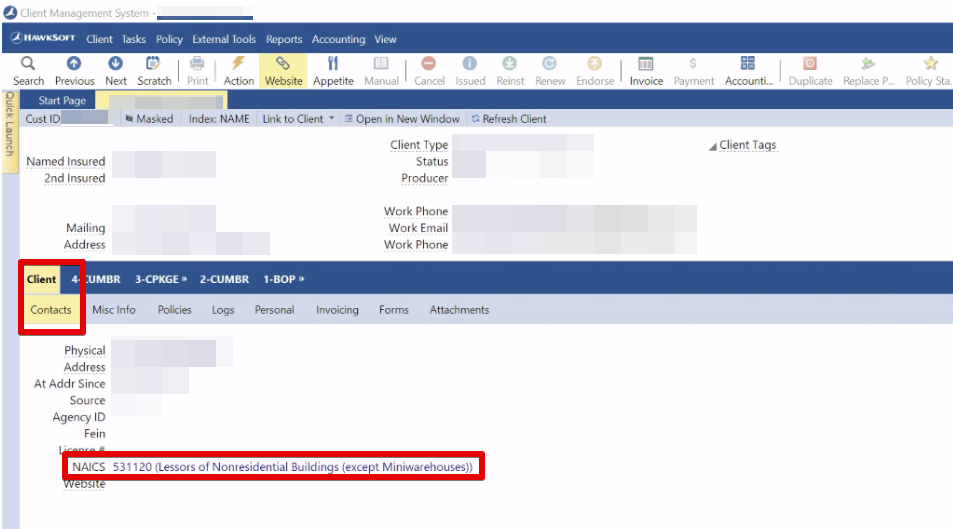
Task: Select the Client tab
Action: 41,279
